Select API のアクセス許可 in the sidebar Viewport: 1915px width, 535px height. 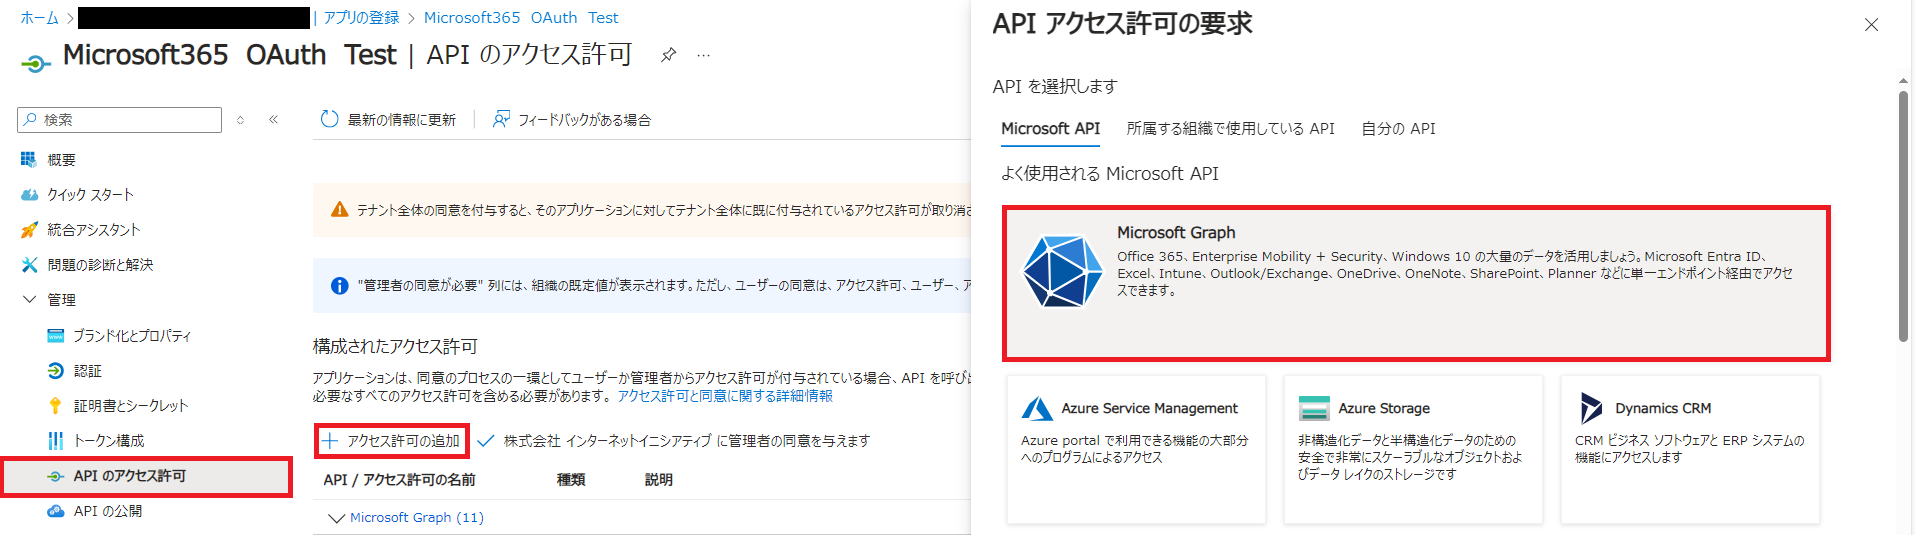click(x=146, y=476)
